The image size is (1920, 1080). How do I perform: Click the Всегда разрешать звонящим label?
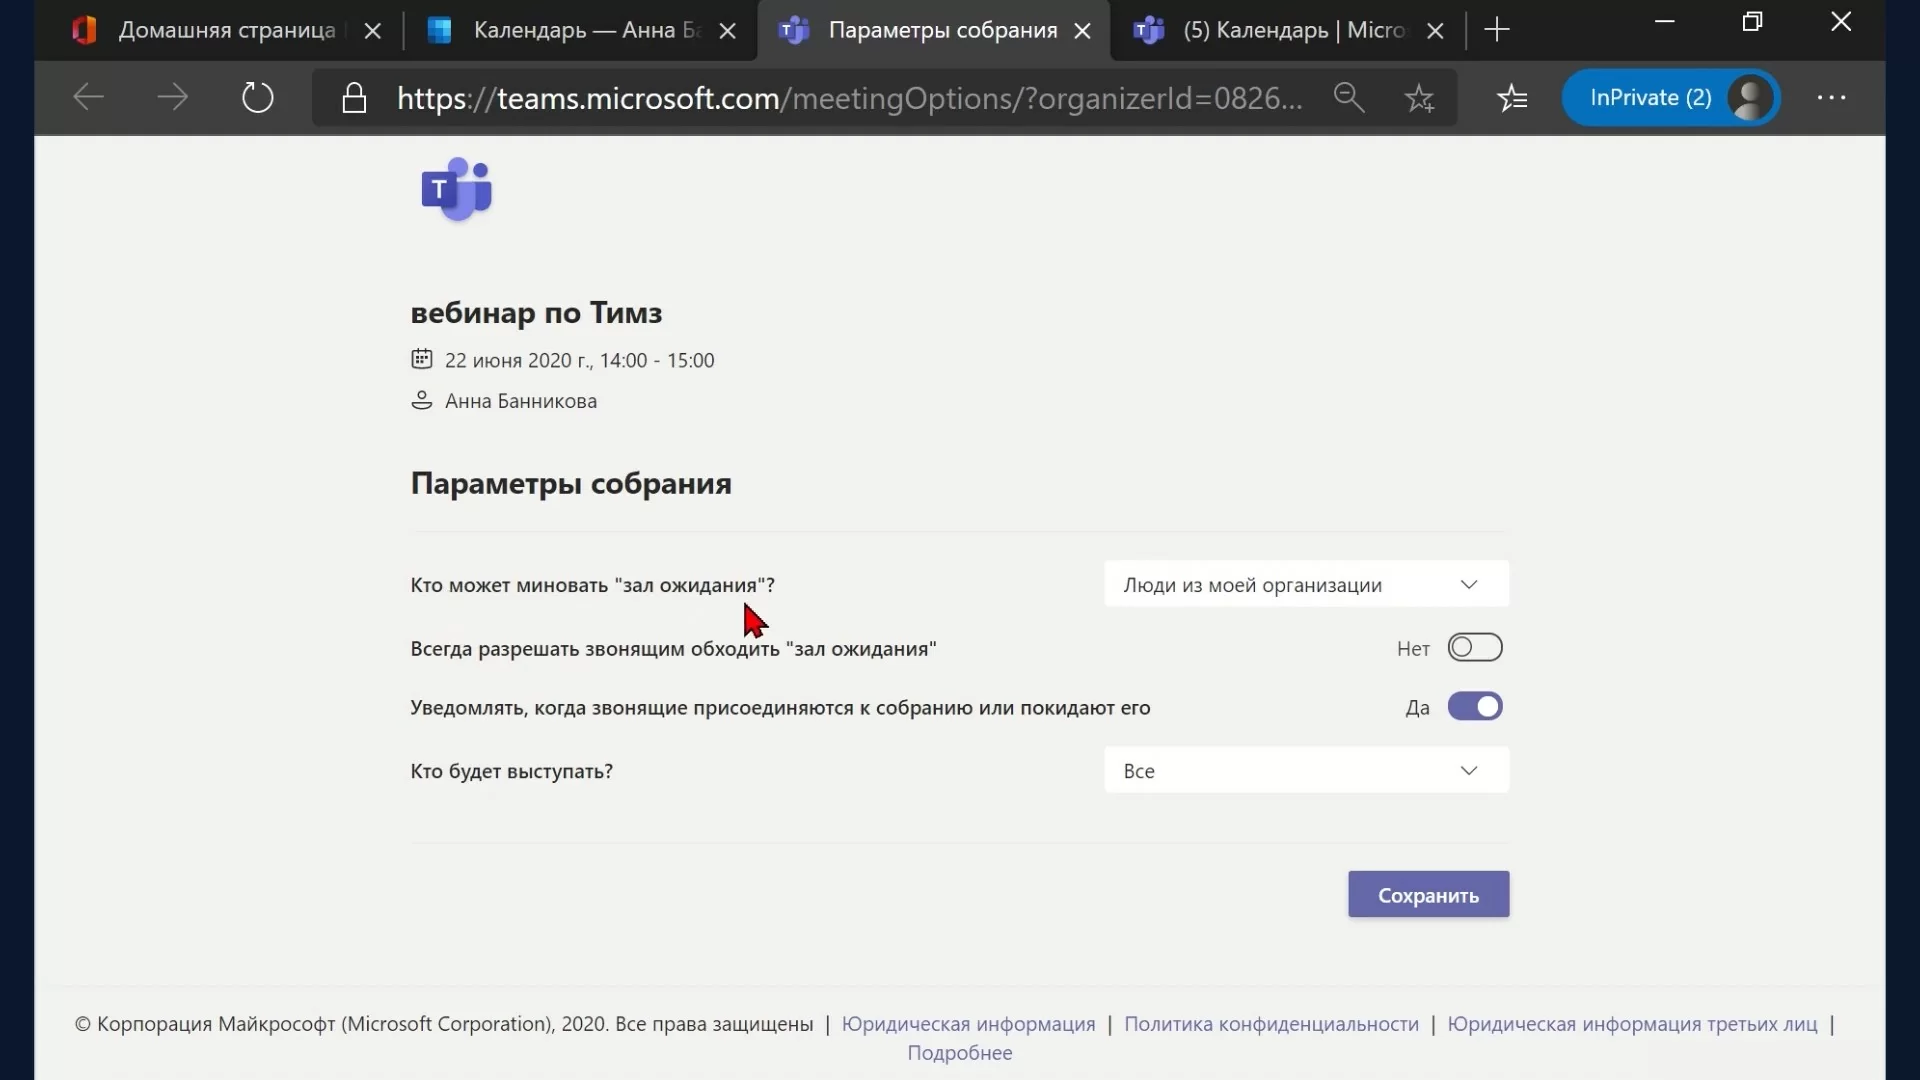(x=673, y=648)
